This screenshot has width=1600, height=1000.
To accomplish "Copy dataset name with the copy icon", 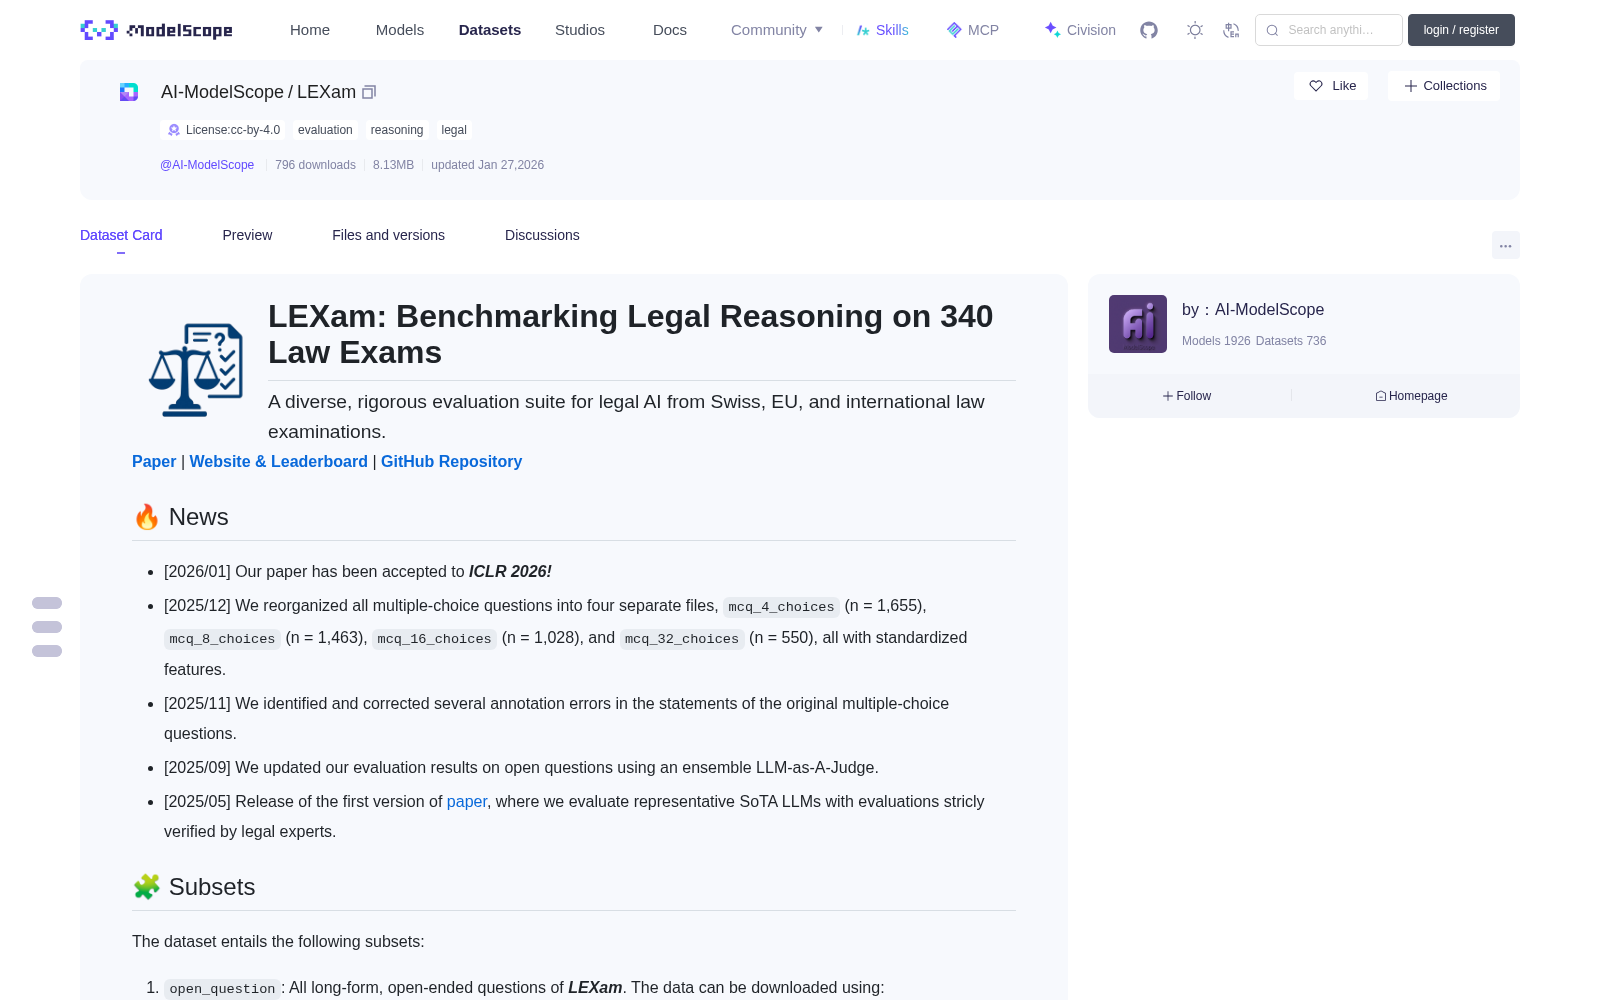I will pos(369,92).
